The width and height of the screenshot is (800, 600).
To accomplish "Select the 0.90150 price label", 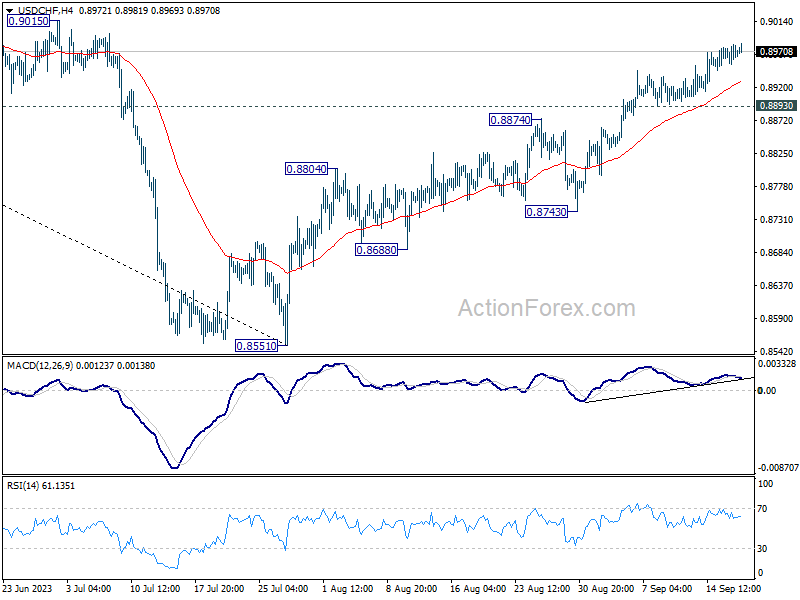I will tap(29, 21).
